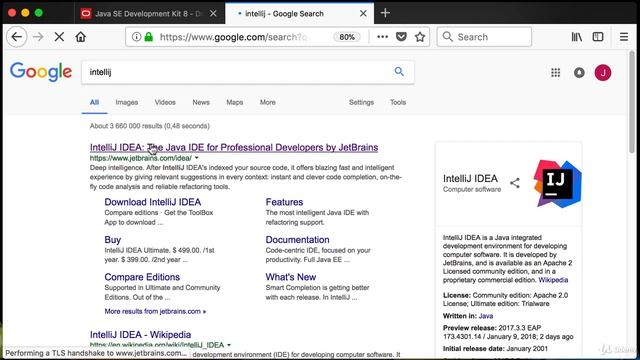
Task: Click the IntelliJ IDEA knowledge panel title
Action: coord(470,179)
